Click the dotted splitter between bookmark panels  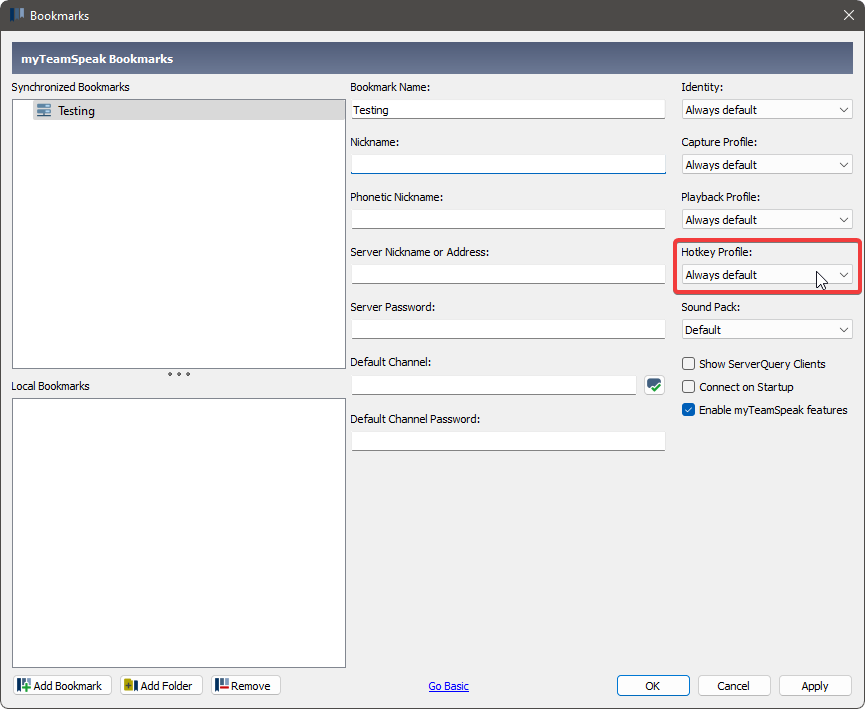pyautogui.click(x=178, y=374)
